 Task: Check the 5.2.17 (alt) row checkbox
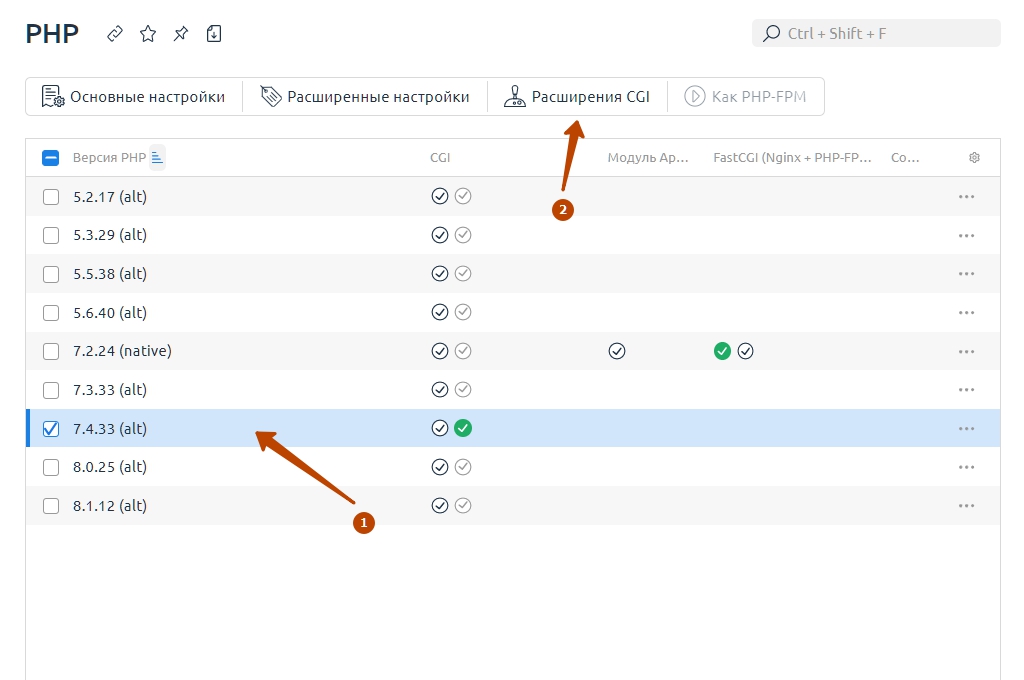click(x=51, y=197)
